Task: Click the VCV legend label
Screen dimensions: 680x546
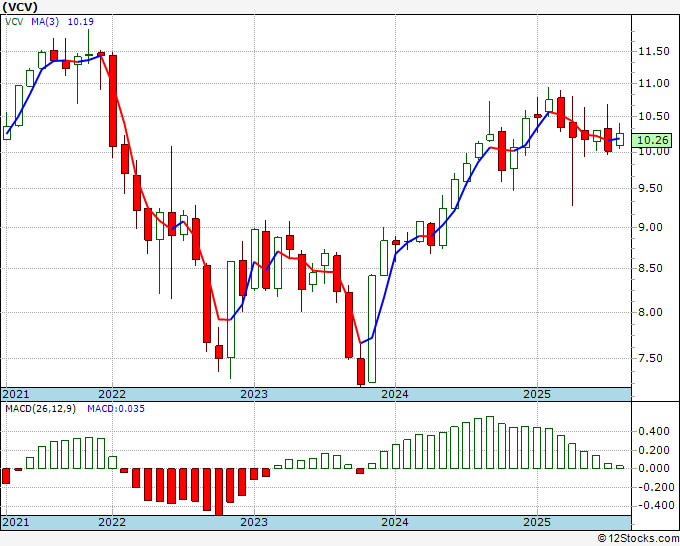Action: [x=14, y=22]
